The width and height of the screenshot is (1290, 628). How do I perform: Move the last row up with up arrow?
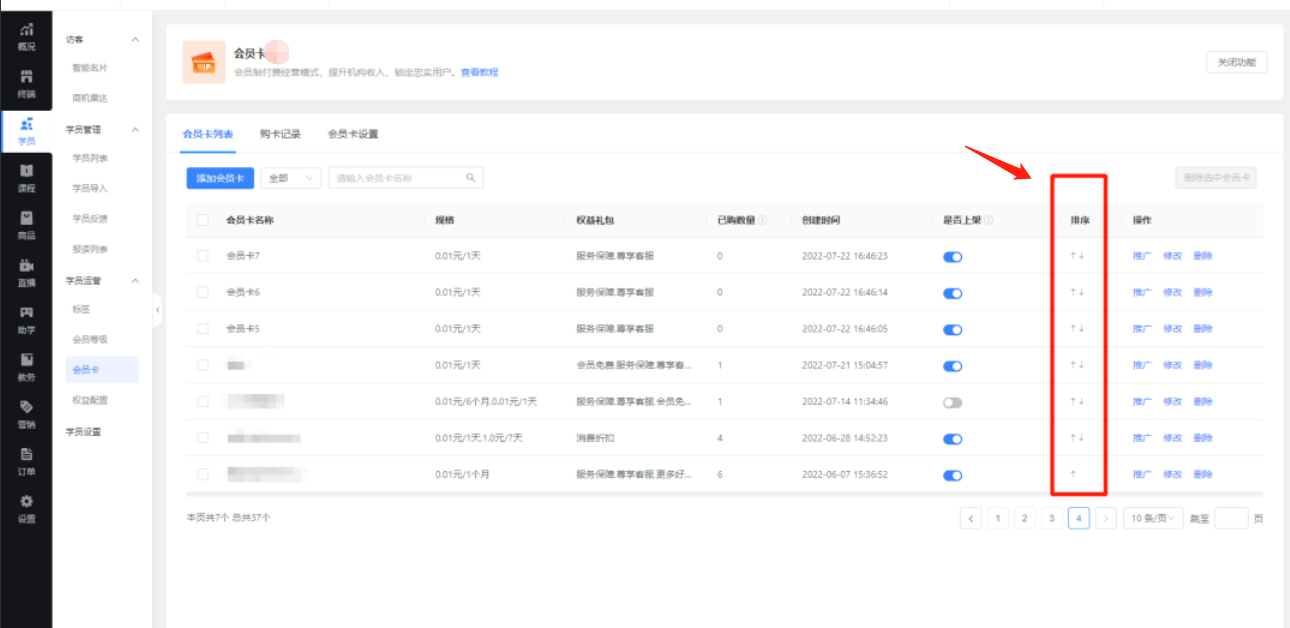pos(1073,474)
